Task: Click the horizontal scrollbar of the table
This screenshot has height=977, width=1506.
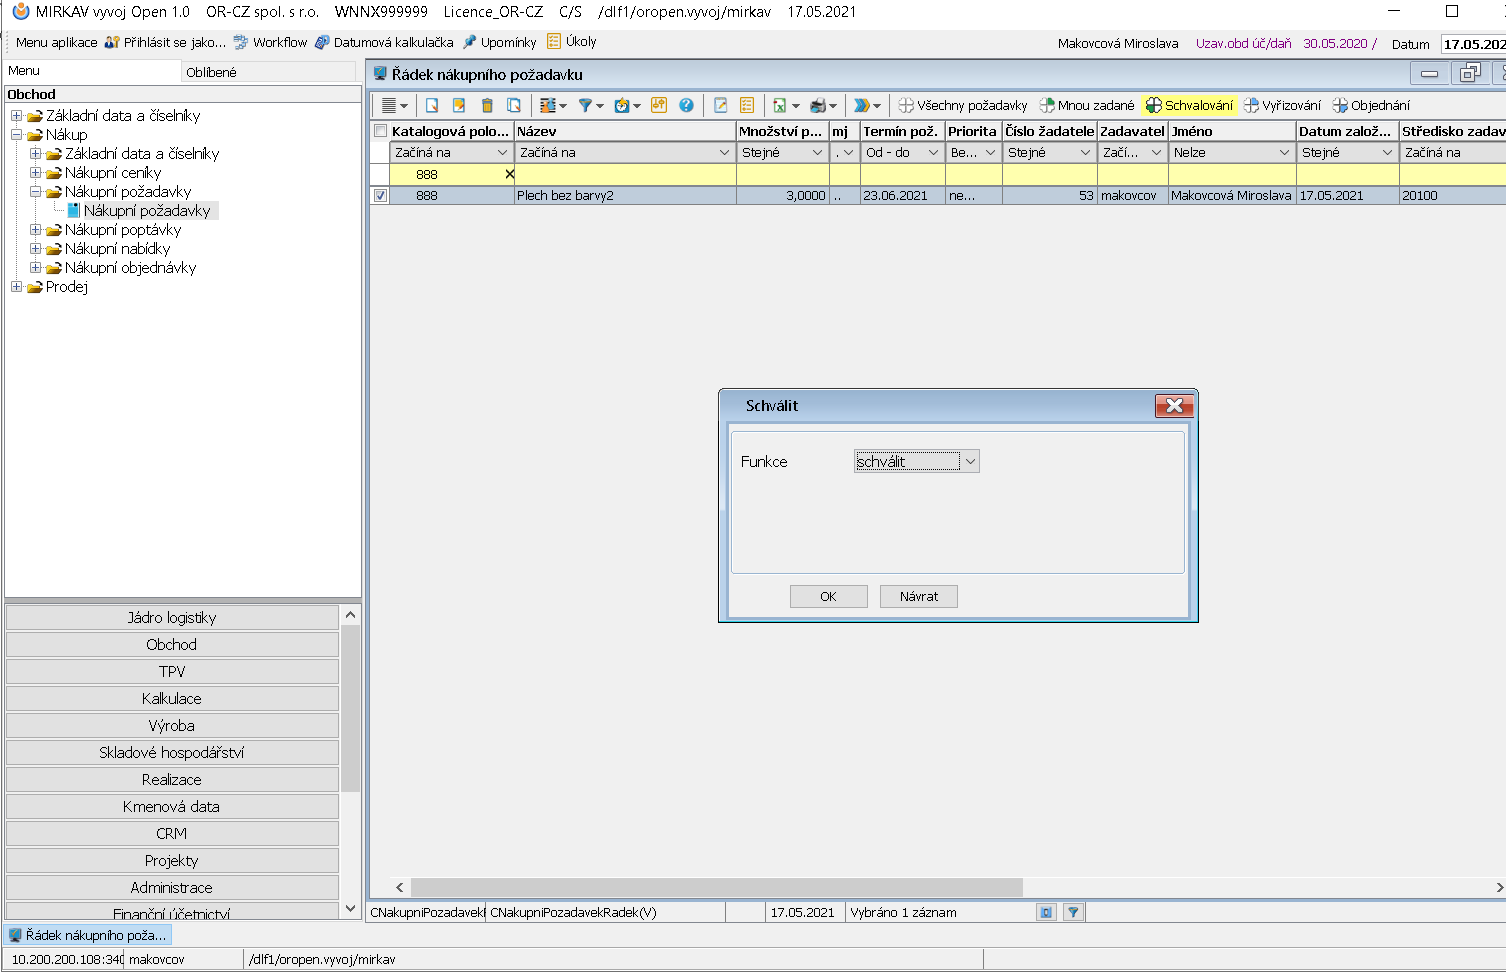Action: pyautogui.click(x=716, y=887)
